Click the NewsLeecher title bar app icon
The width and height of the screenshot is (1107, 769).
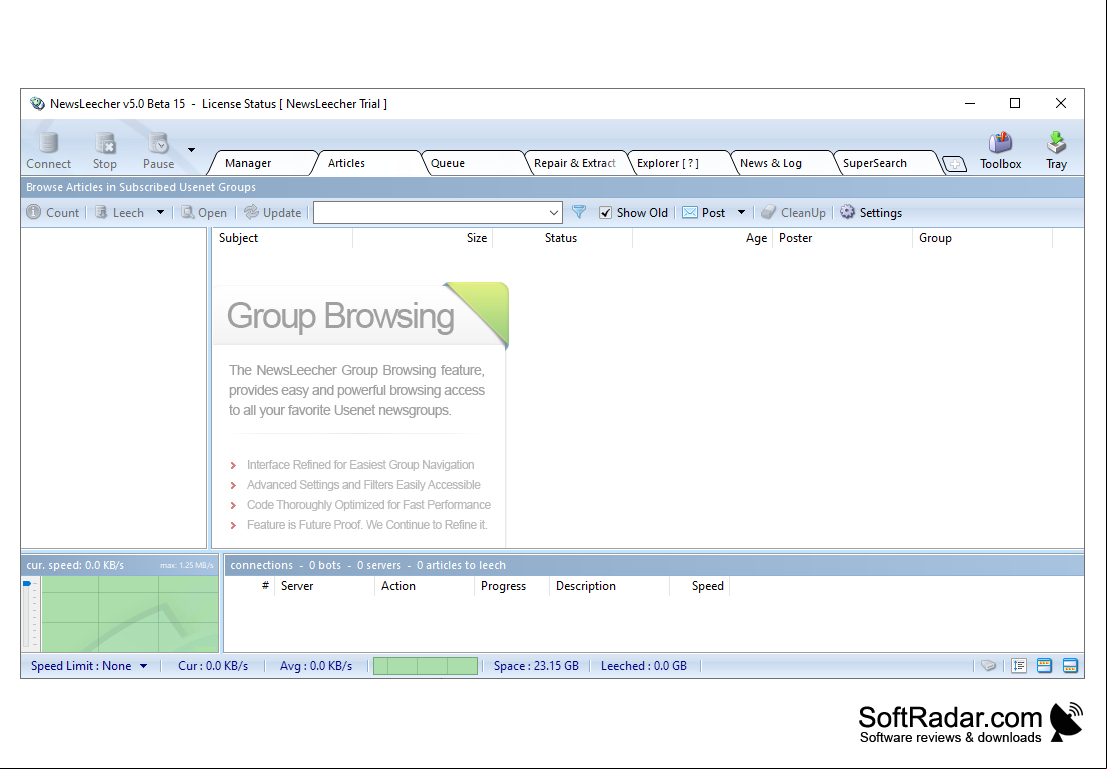(37, 104)
